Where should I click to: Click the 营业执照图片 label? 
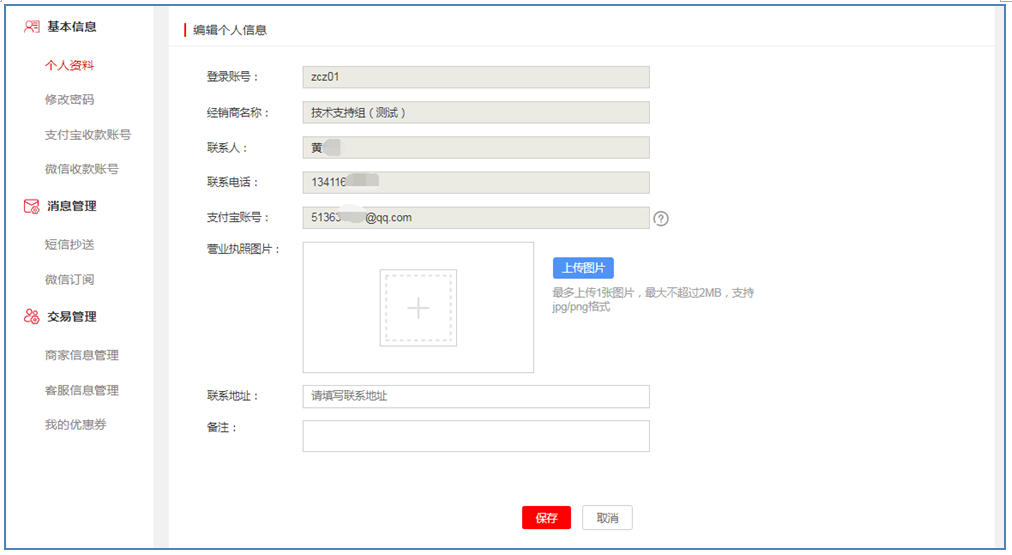(243, 249)
